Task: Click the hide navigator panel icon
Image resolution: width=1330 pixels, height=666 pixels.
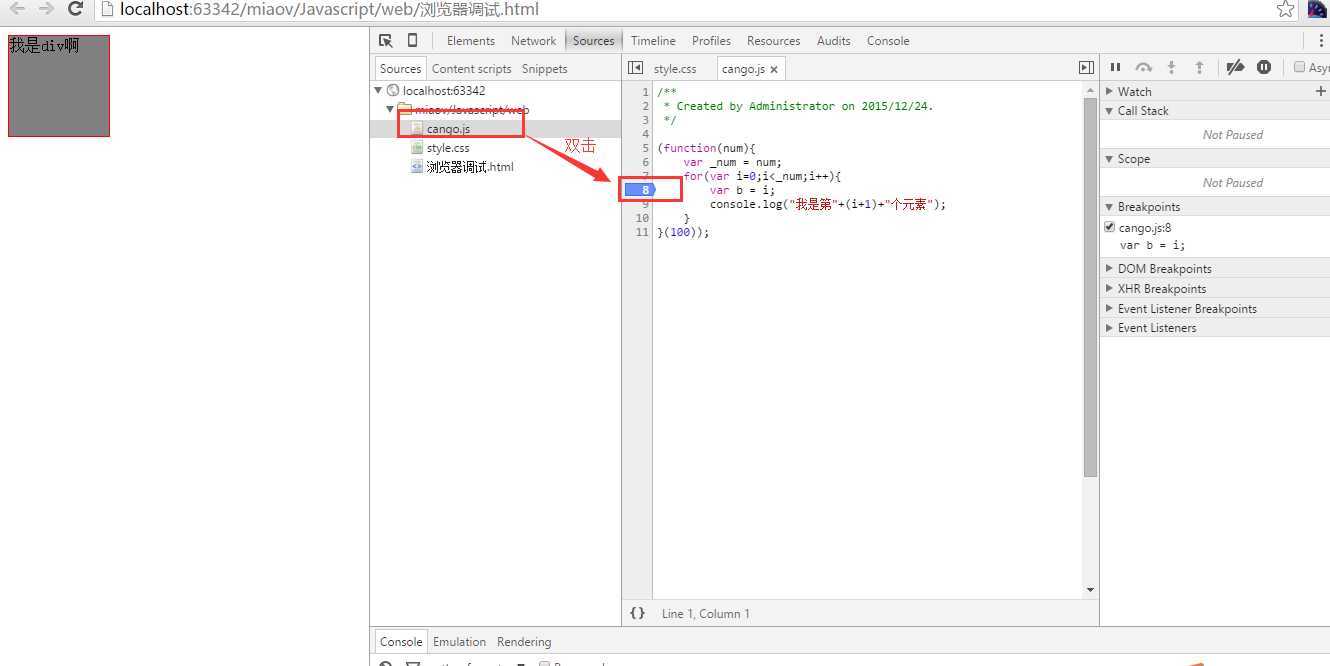Action: pyautogui.click(x=635, y=68)
